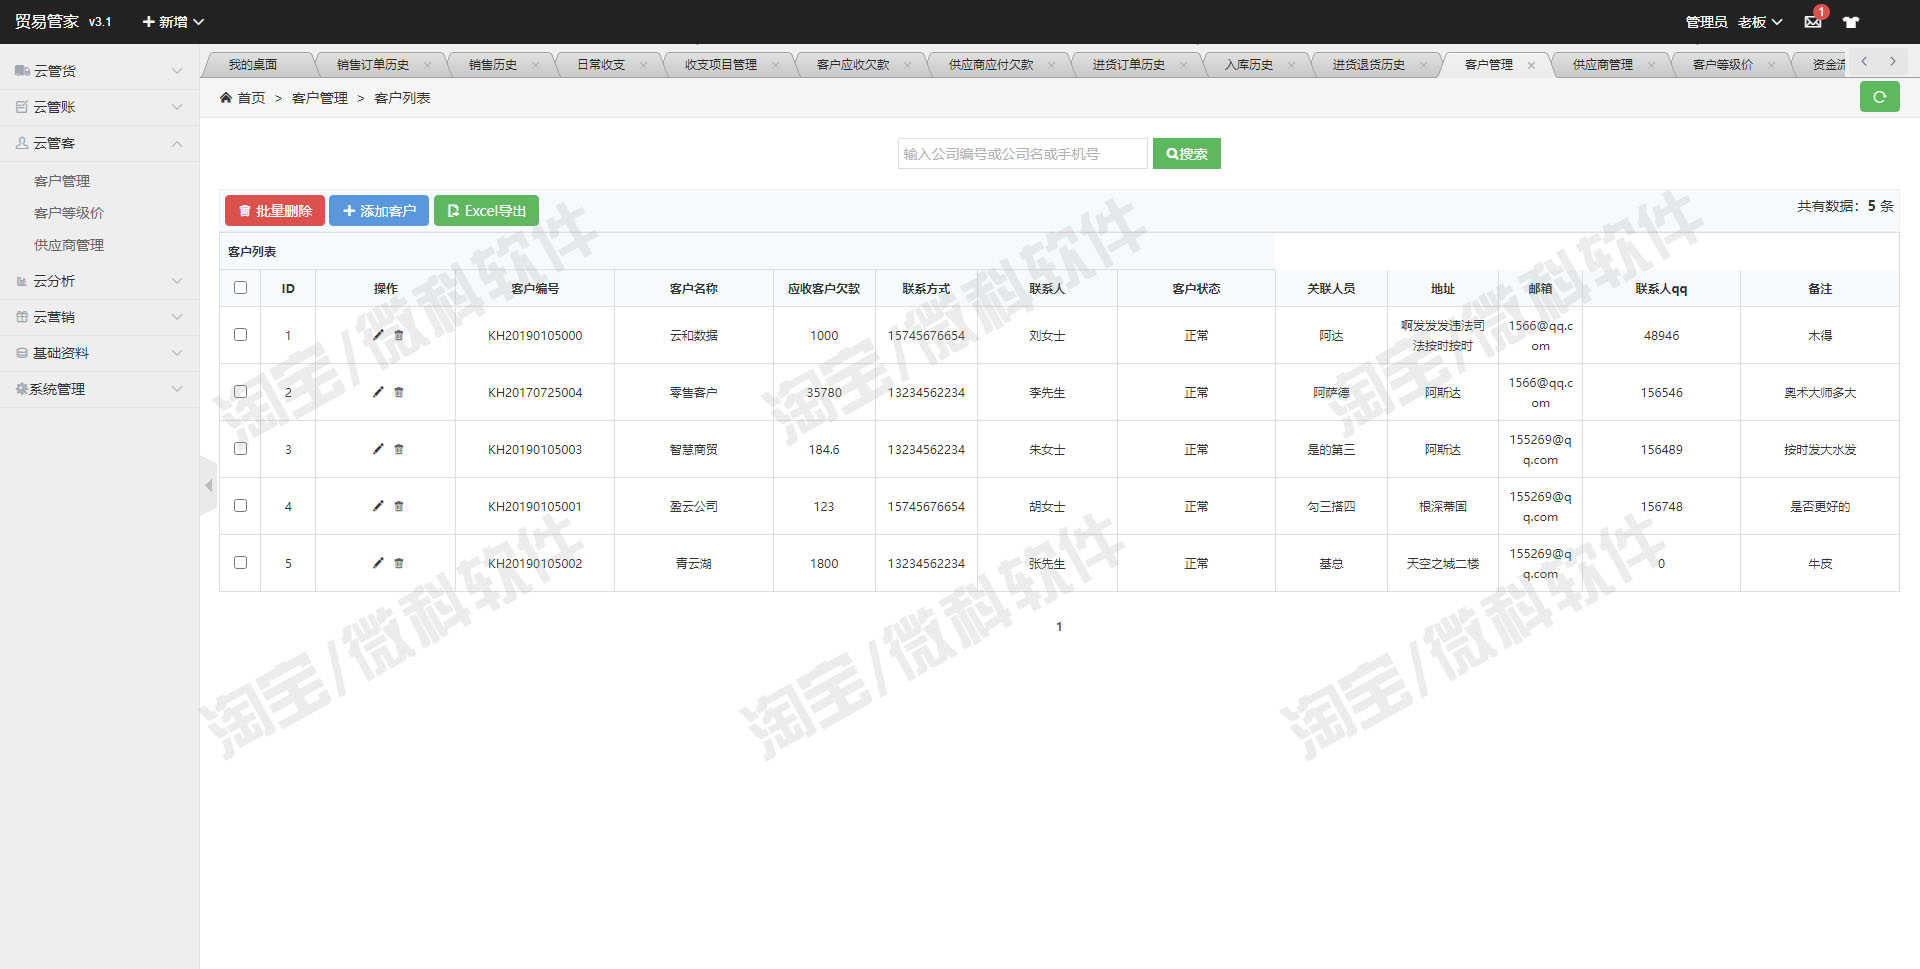Image resolution: width=1920 pixels, height=969 pixels.
Task: Edit customer 云和数据 with pencil icon
Action: (378, 335)
